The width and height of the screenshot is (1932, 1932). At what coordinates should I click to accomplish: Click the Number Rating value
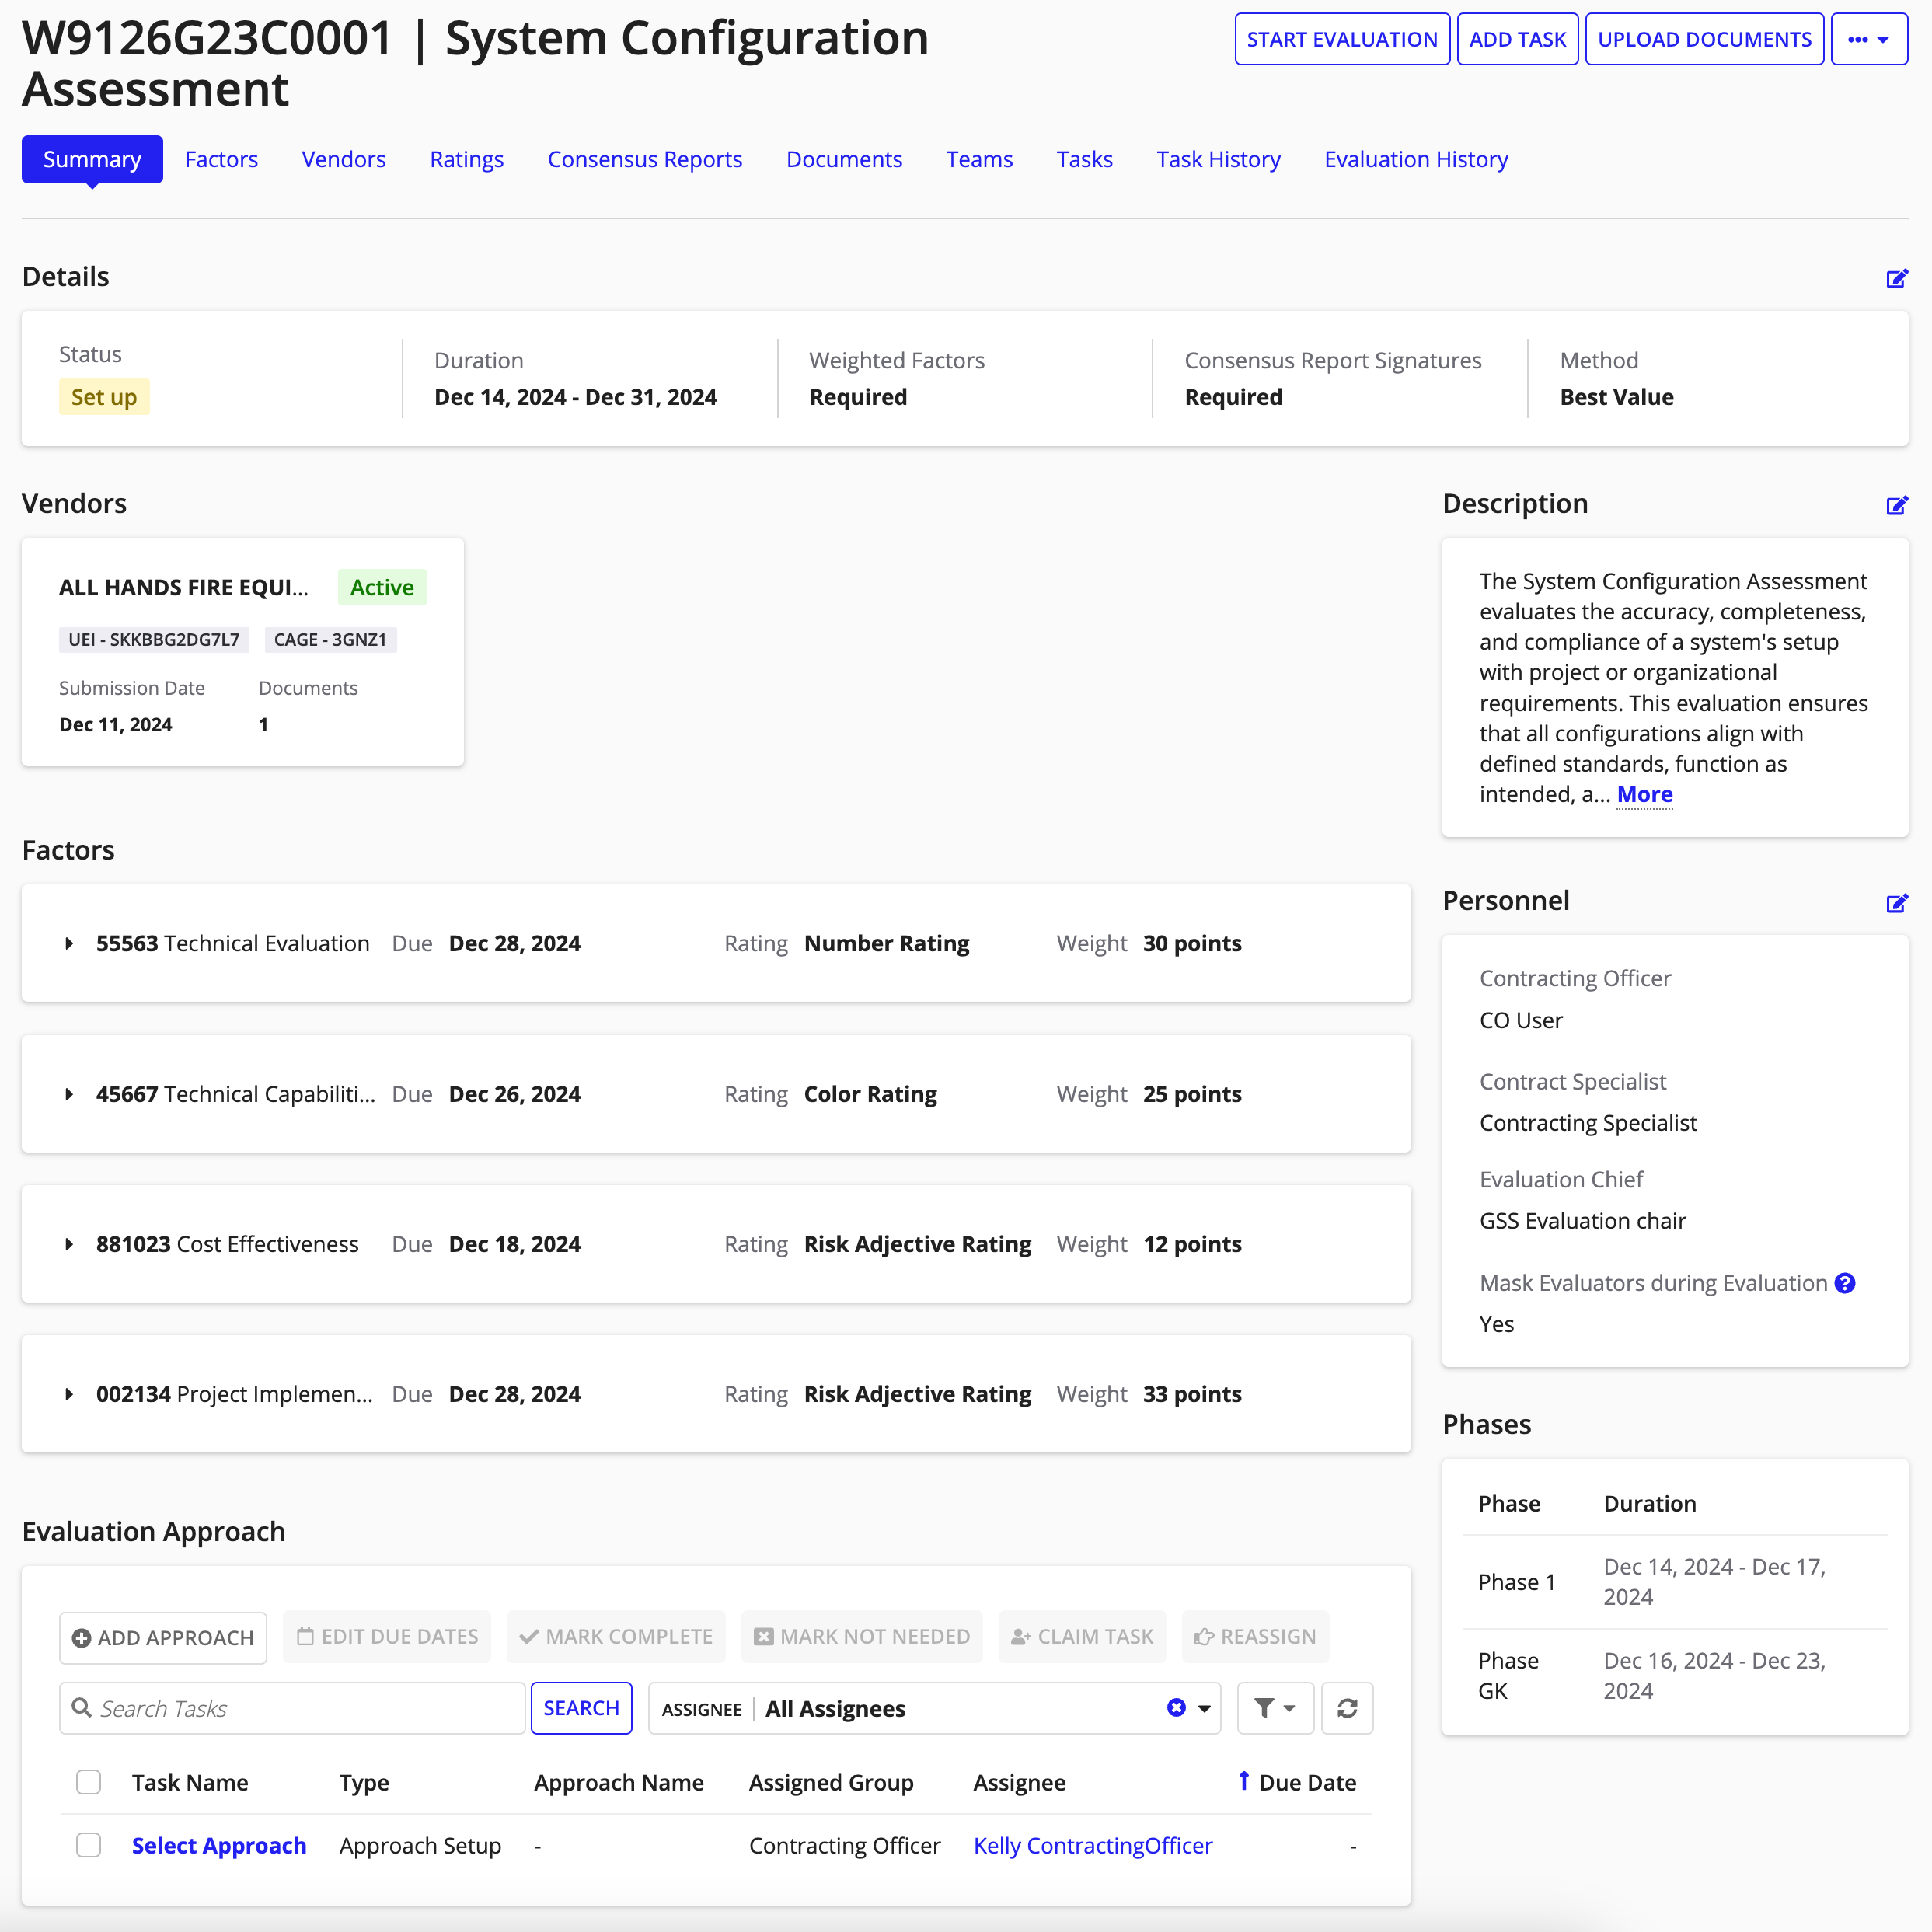(x=887, y=943)
